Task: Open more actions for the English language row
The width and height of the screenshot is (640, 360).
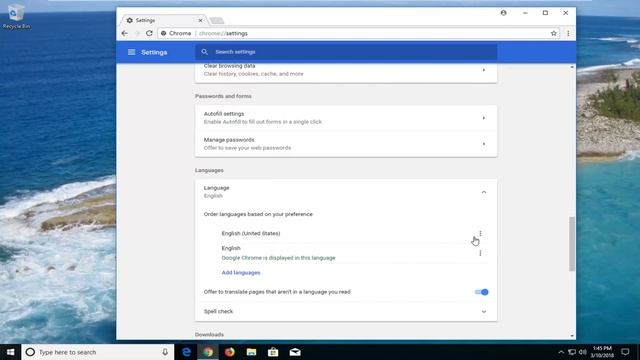Action: [x=480, y=253]
